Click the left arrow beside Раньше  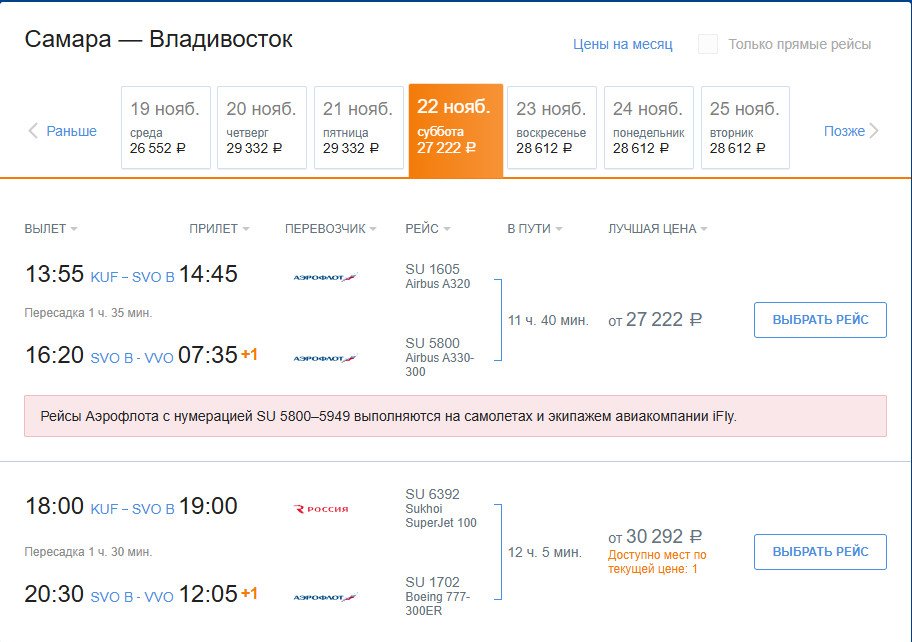click(33, 131)
